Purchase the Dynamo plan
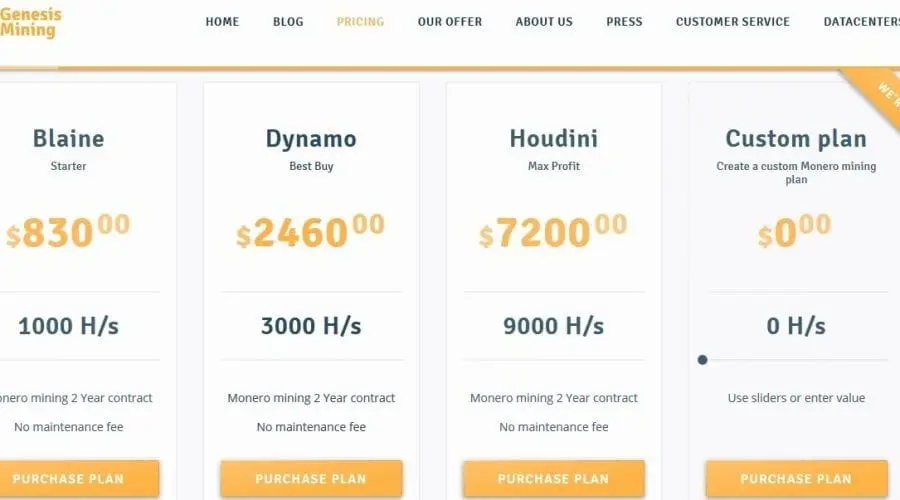Viewport: 900px width, 500px height. tap(311, 478)
